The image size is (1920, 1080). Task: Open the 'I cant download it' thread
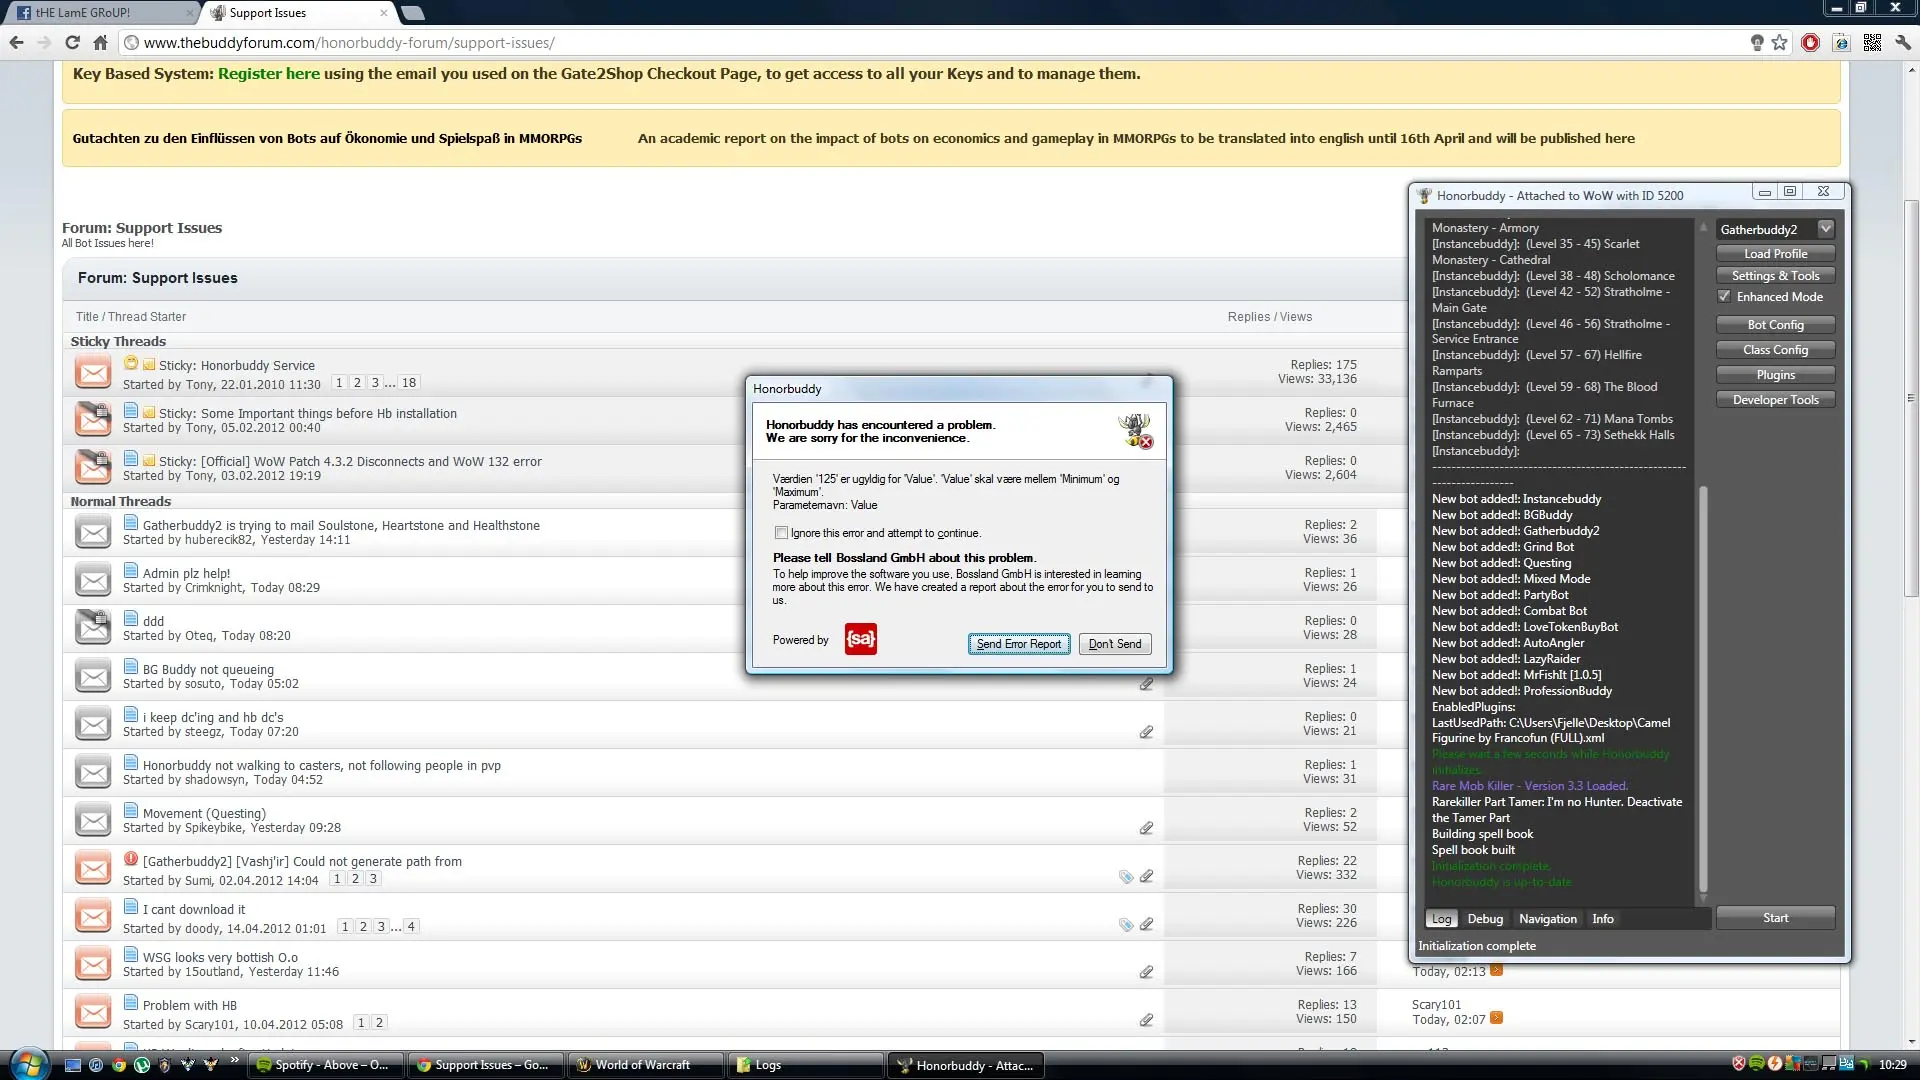point(194,910)
